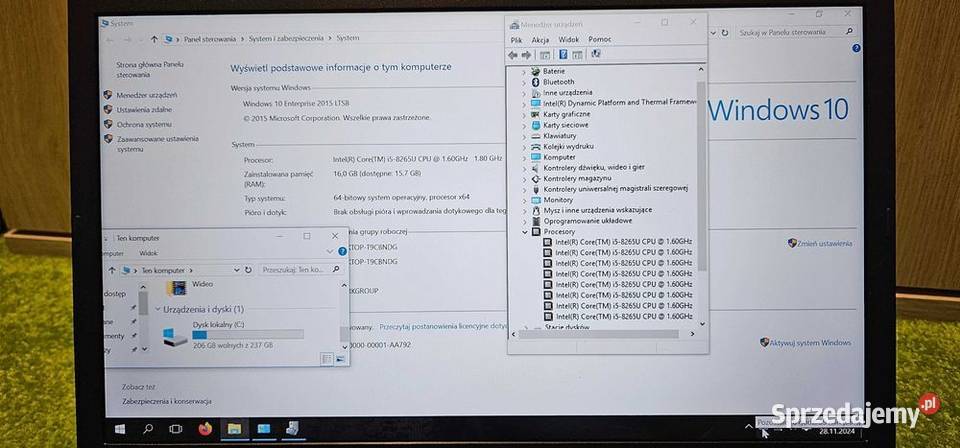
Task: Collapse the Procesory node
Action: pyautogui.click(x=525, y=232)
